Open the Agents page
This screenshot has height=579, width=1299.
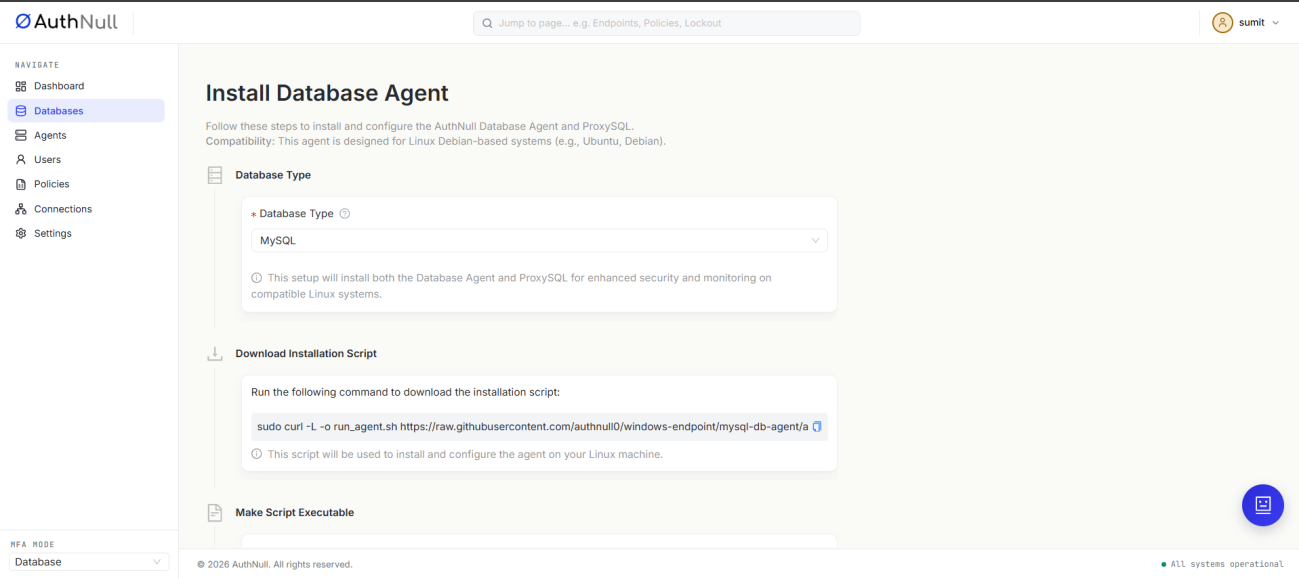pyautogui.click(x=86, y=135)
